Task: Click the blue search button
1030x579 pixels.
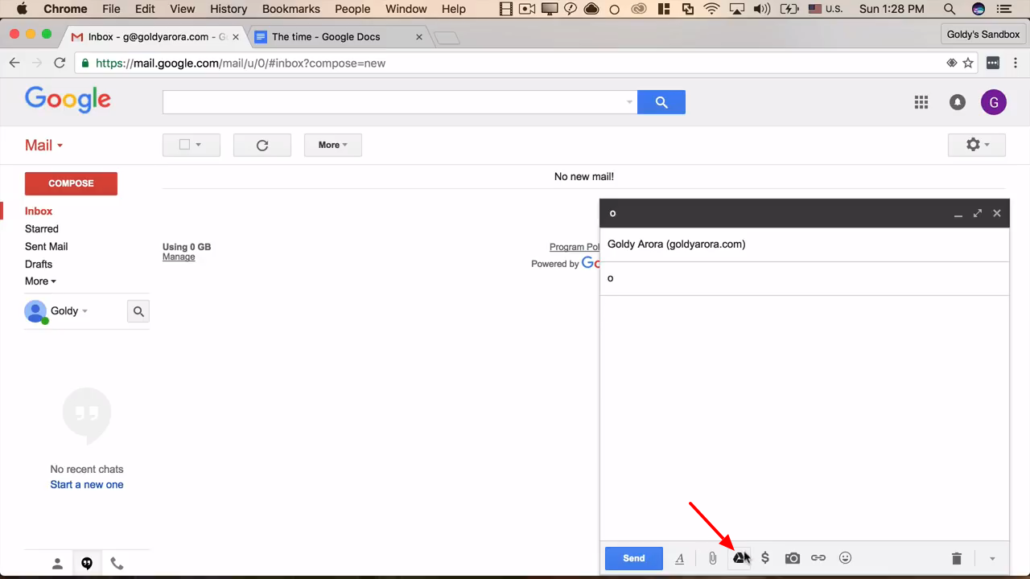Action: click(x=661, y=102)
